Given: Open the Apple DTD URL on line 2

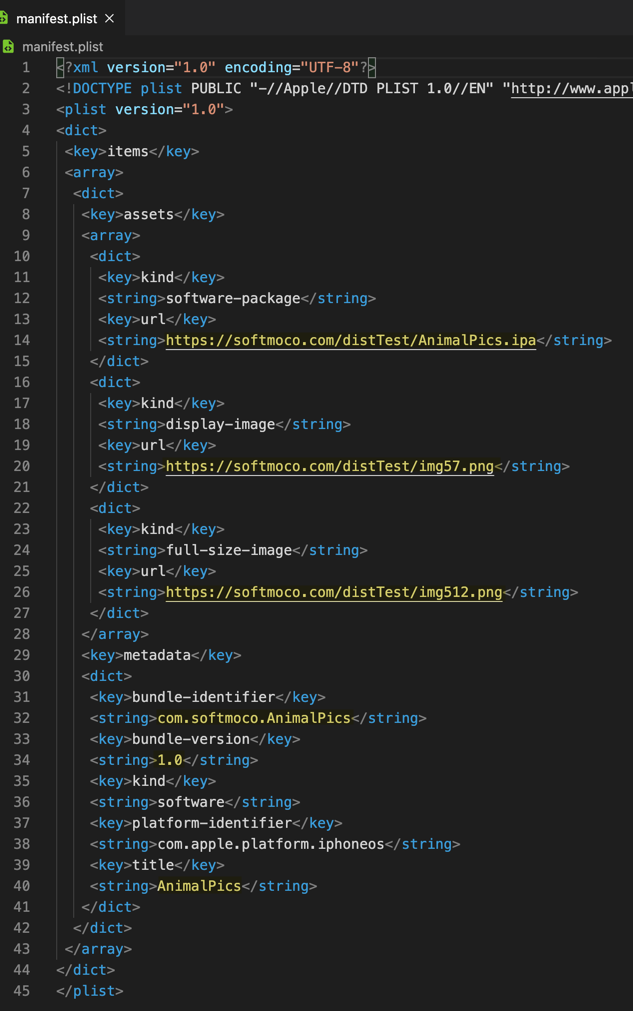Looking at the screenshot, I should [x=570, y=88].
